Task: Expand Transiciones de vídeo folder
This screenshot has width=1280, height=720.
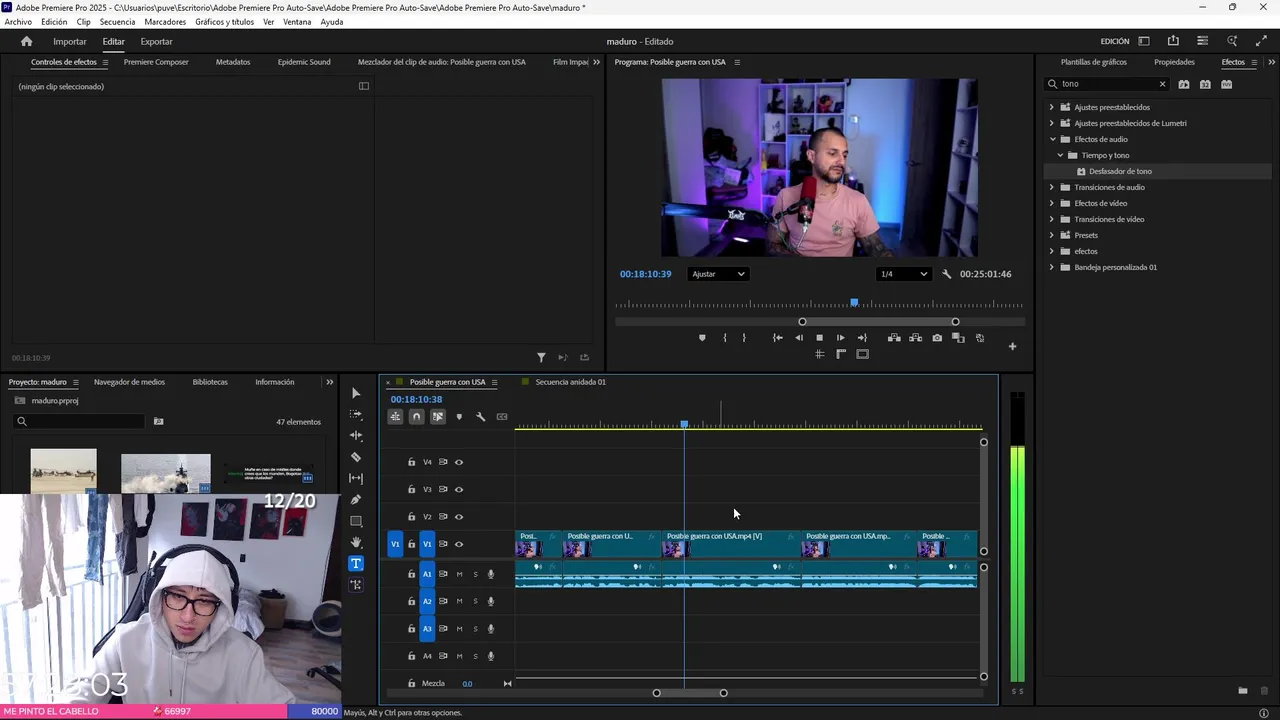Action: 1052,219
